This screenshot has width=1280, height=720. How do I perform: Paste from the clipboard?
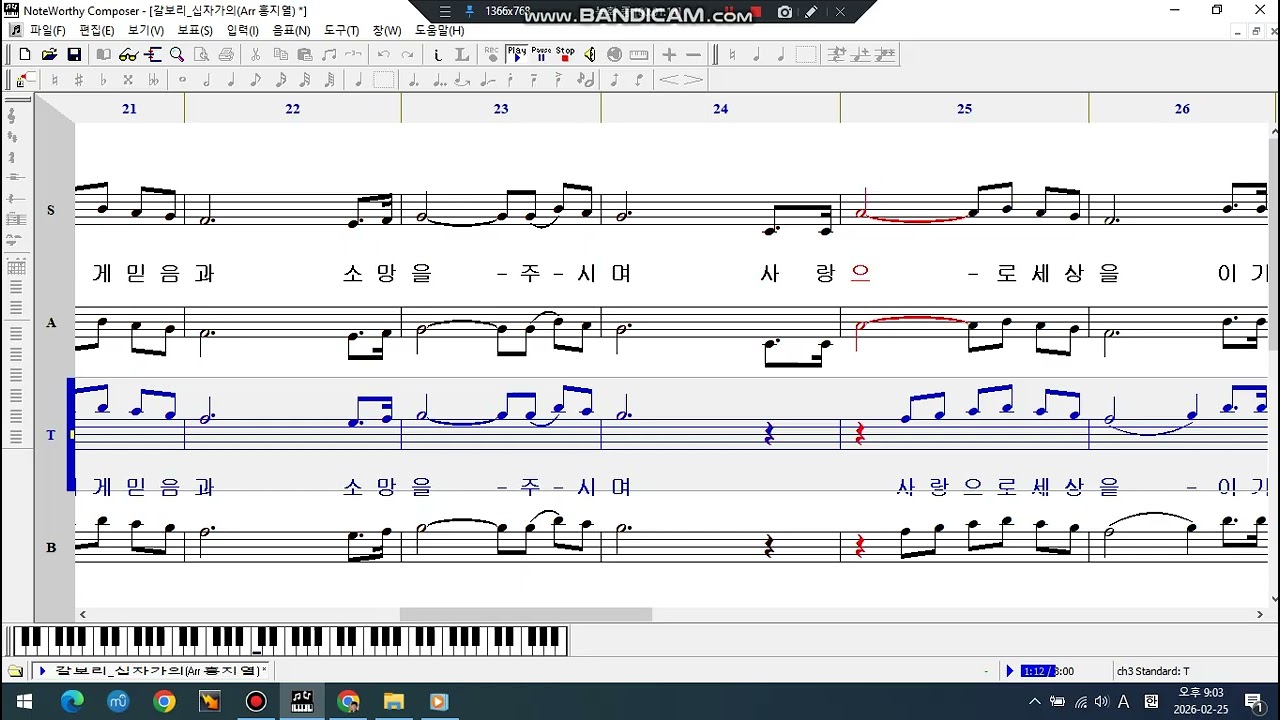(304, 55)
